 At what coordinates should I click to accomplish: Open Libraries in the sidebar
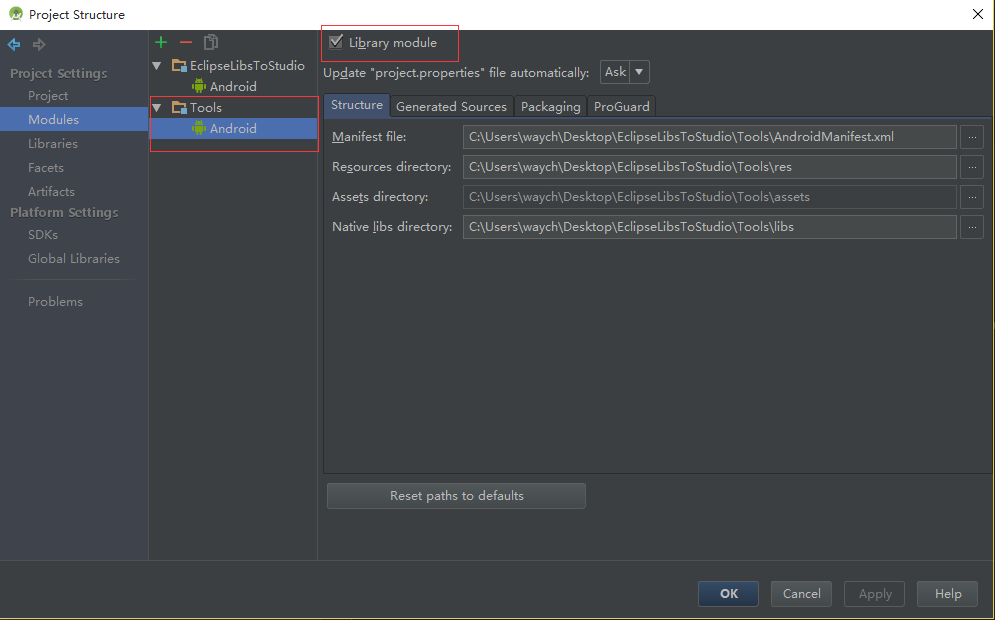[53, 143]
